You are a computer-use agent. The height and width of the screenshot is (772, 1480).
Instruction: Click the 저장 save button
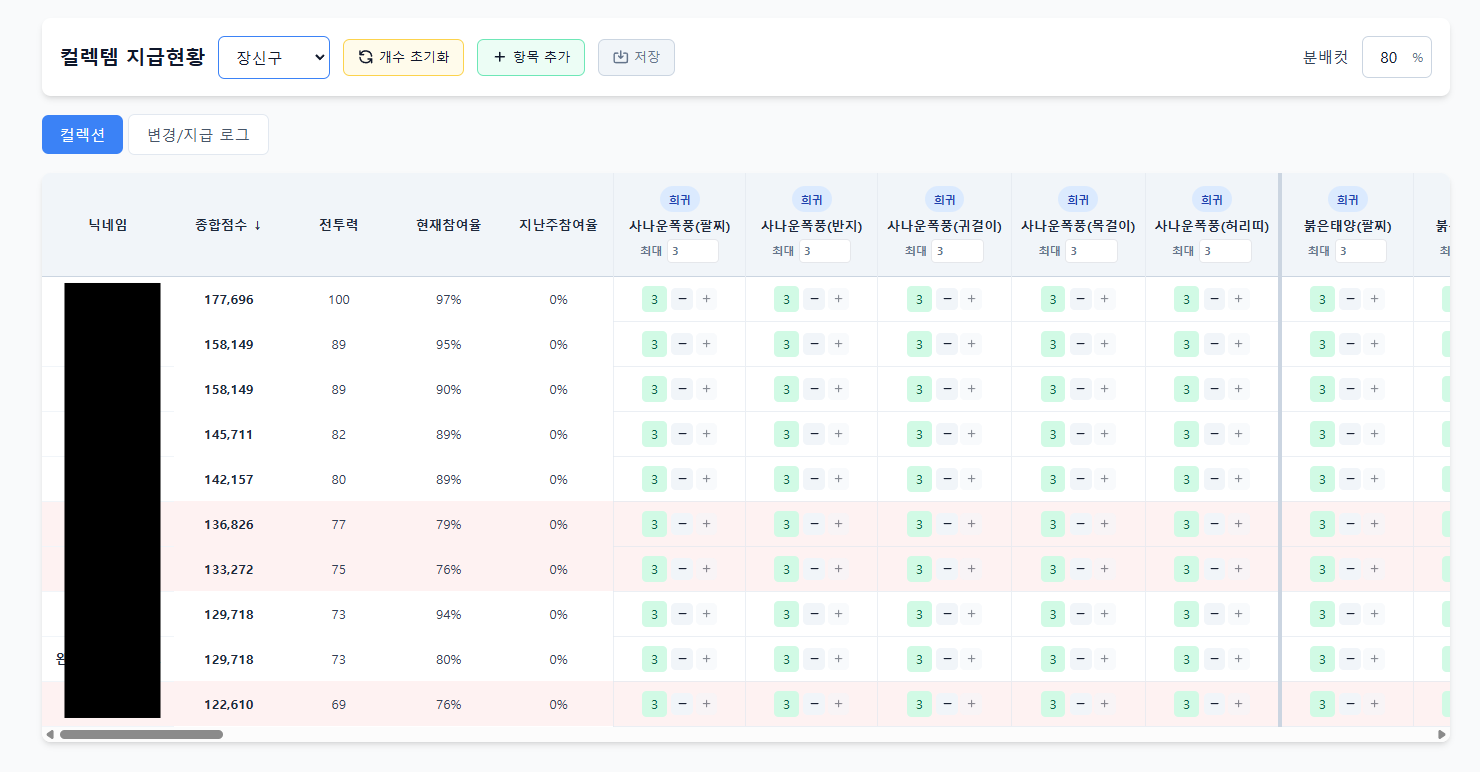[636, 57]
